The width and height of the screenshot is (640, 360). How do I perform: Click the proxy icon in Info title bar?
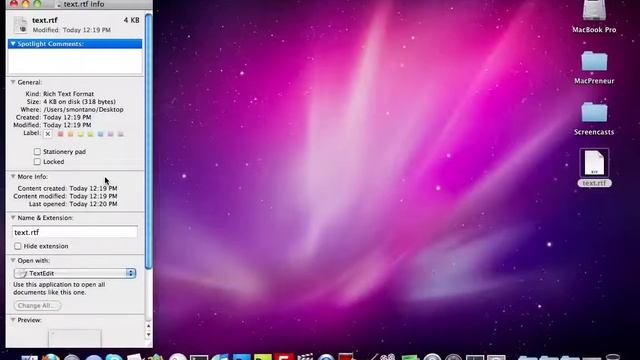point(58,4)
